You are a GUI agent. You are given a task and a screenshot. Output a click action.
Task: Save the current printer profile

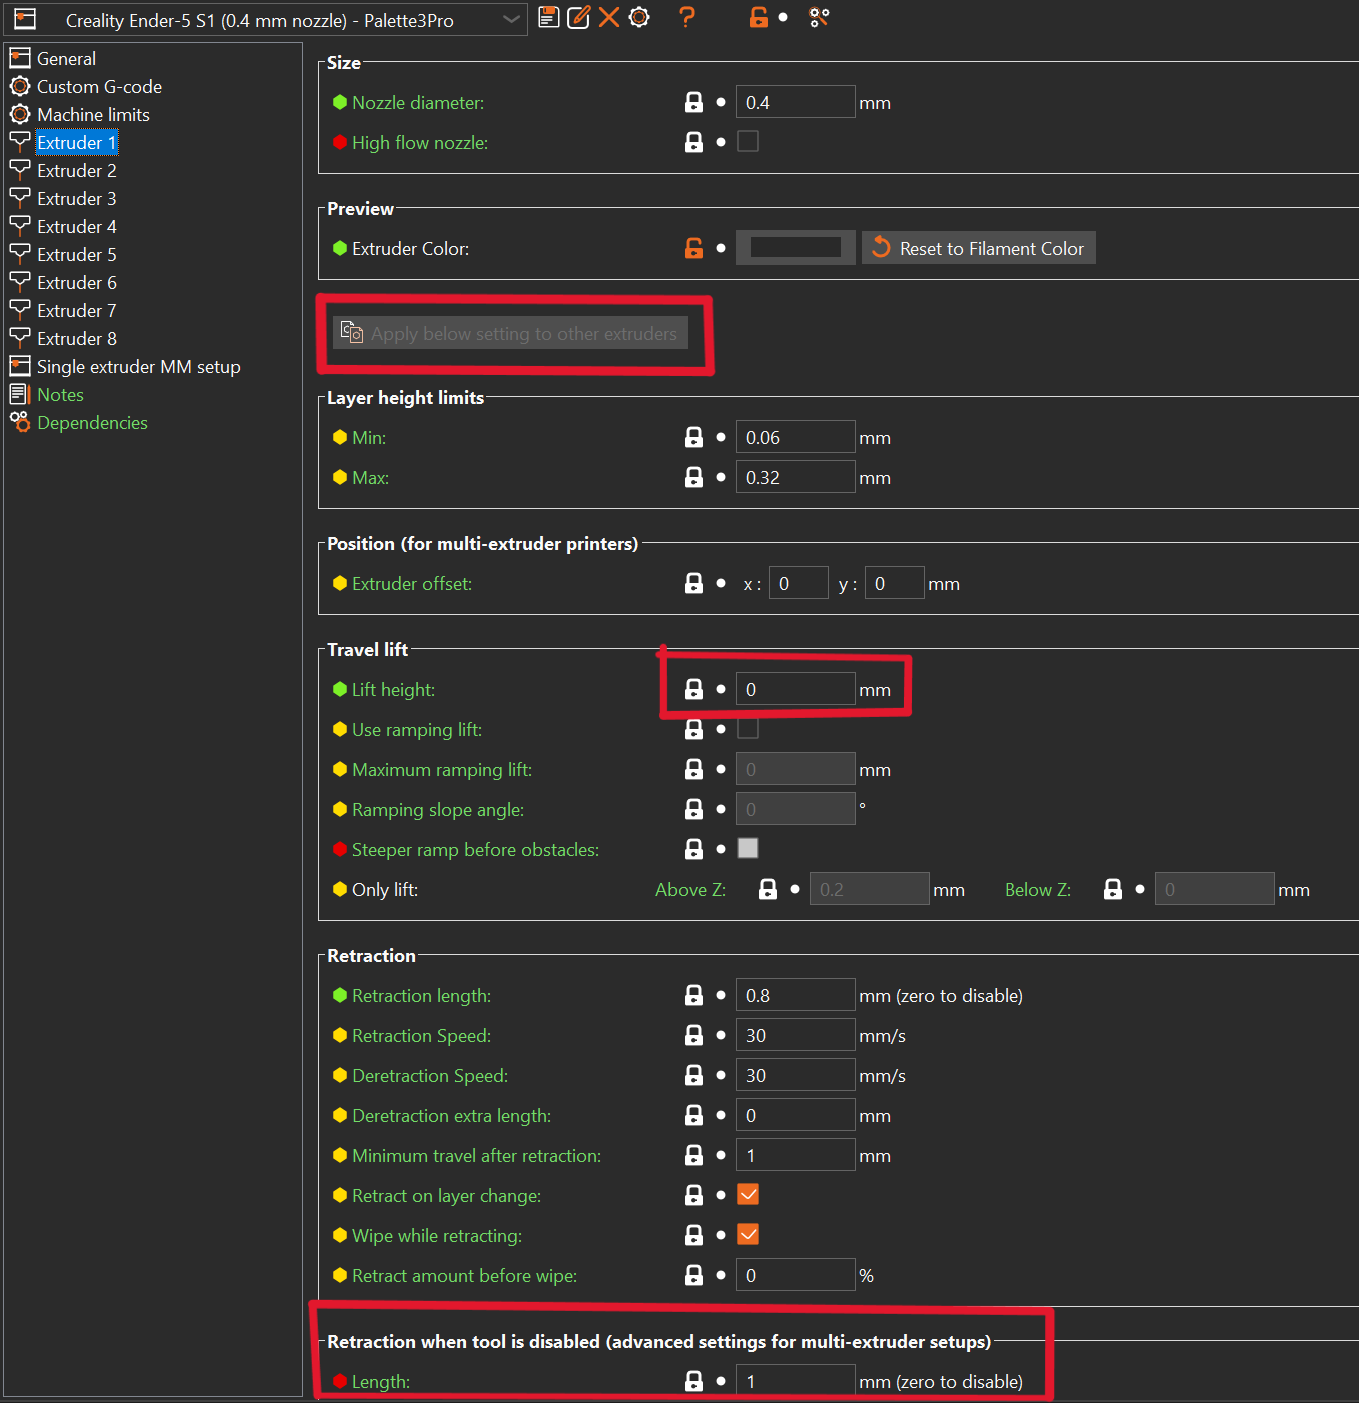click(x=548, y=17)
